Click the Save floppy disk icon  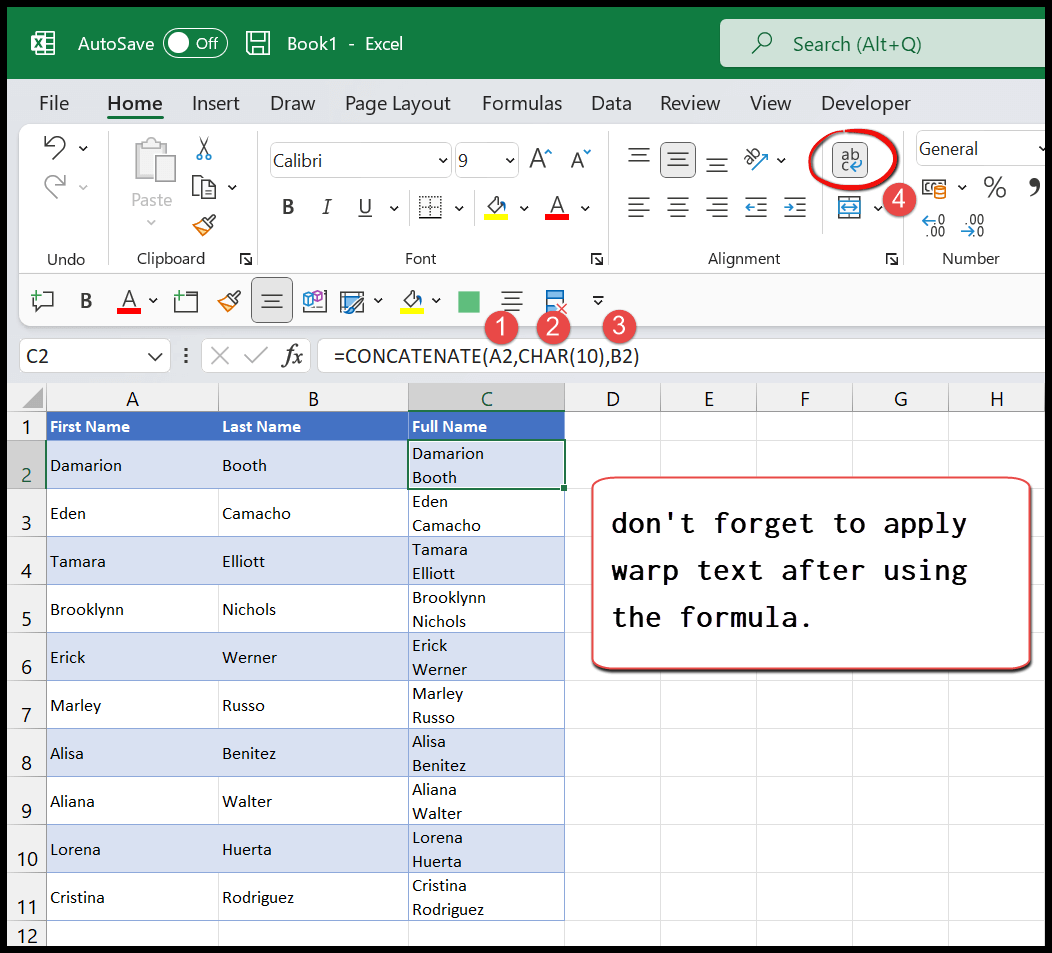[258, 44]
